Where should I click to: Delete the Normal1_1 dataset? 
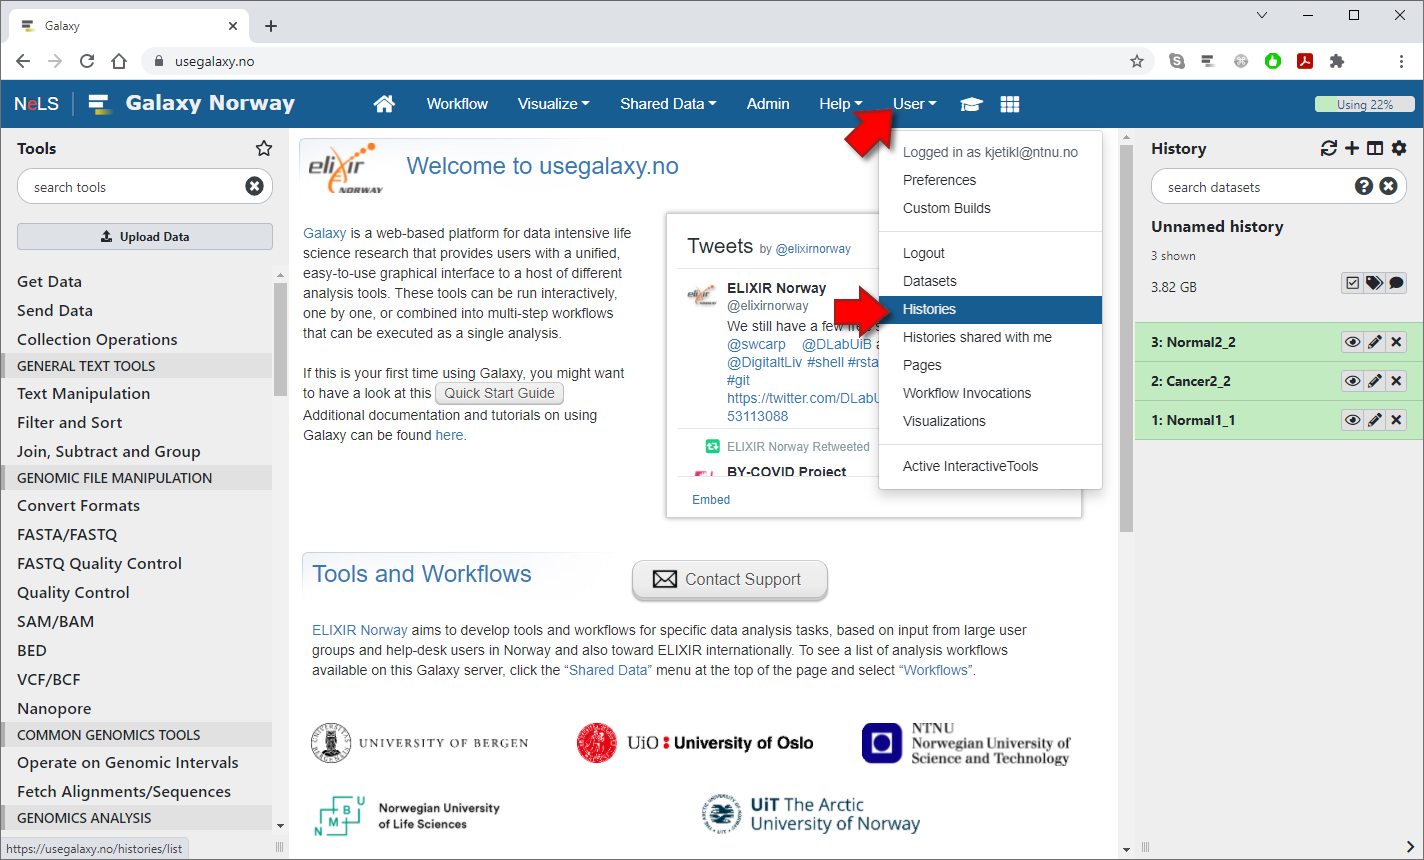tap(1397, 420)
